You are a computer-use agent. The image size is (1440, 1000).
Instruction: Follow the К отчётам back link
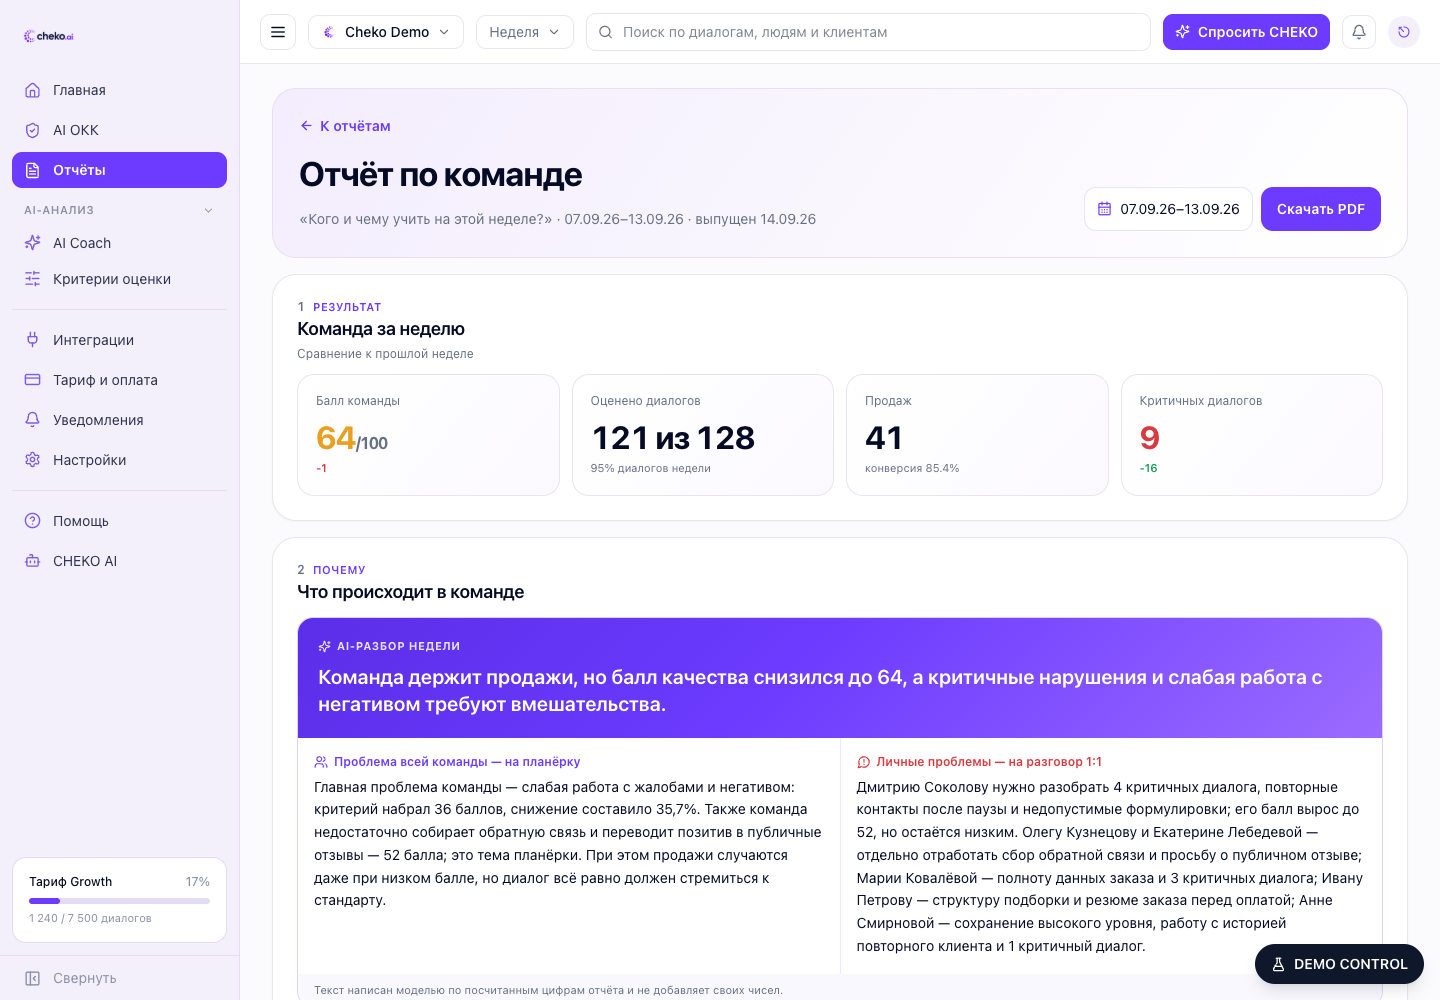(345, 126)
